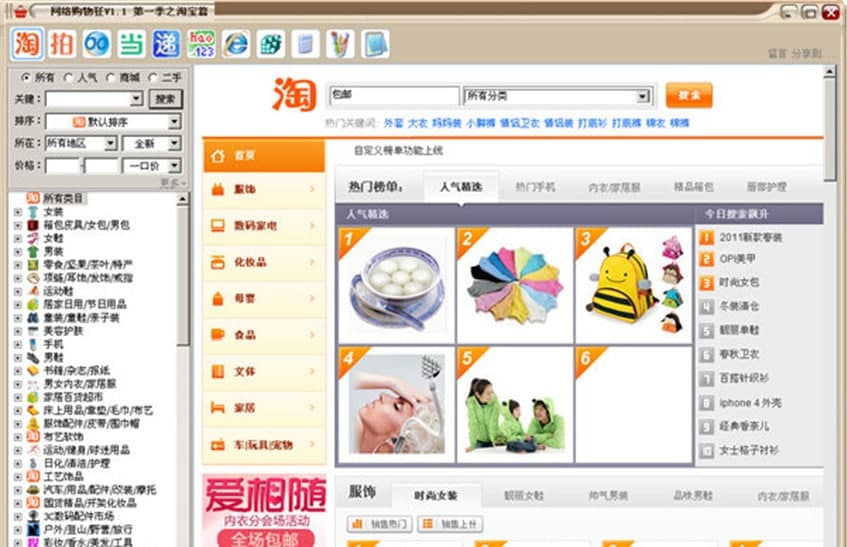Image resolution: width=847 pixels, height=547 pixels.
Task: Open the 默认排序 sort dropdown
Action: pos(174,121)
